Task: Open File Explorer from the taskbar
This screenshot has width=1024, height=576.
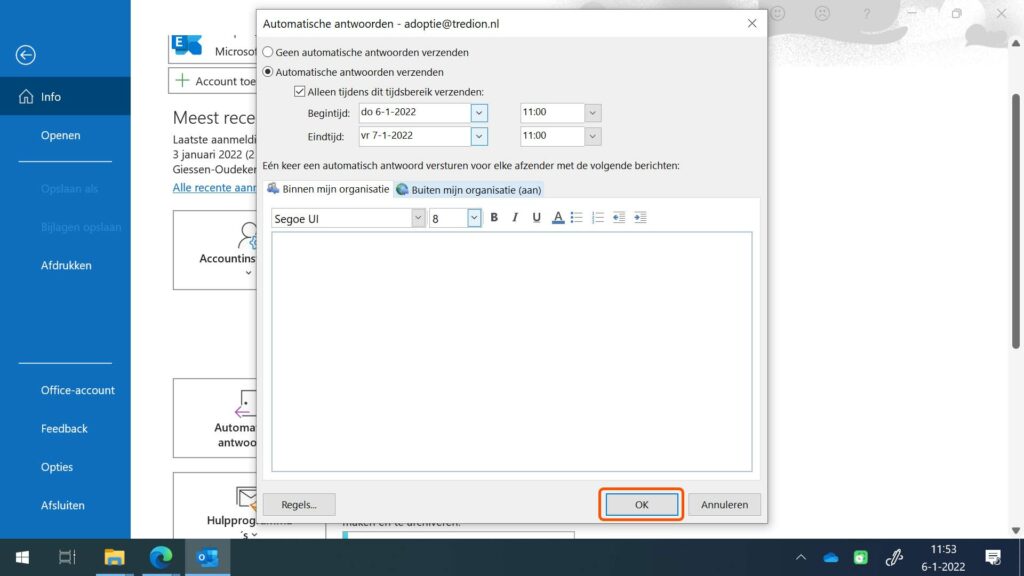Action: pos(114,557)
